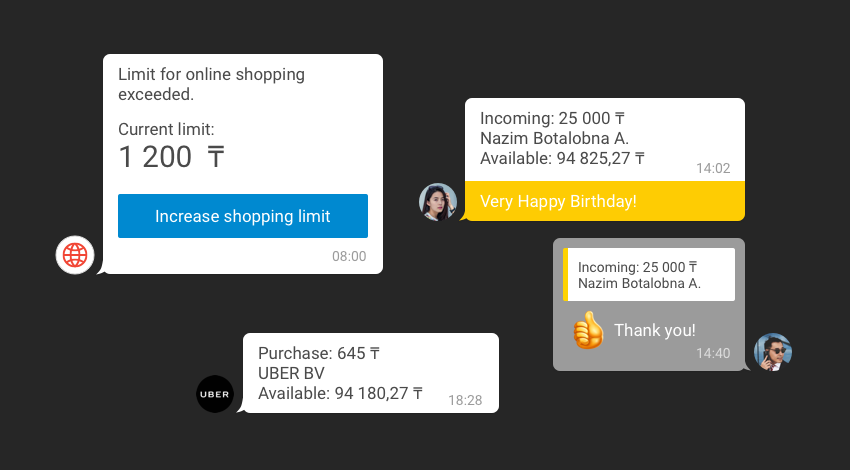This screenshot has width=851, height=472.
Task: Click 'Nazim Botalobna A.' in incoming transfer message
Action: coord(554,138)
